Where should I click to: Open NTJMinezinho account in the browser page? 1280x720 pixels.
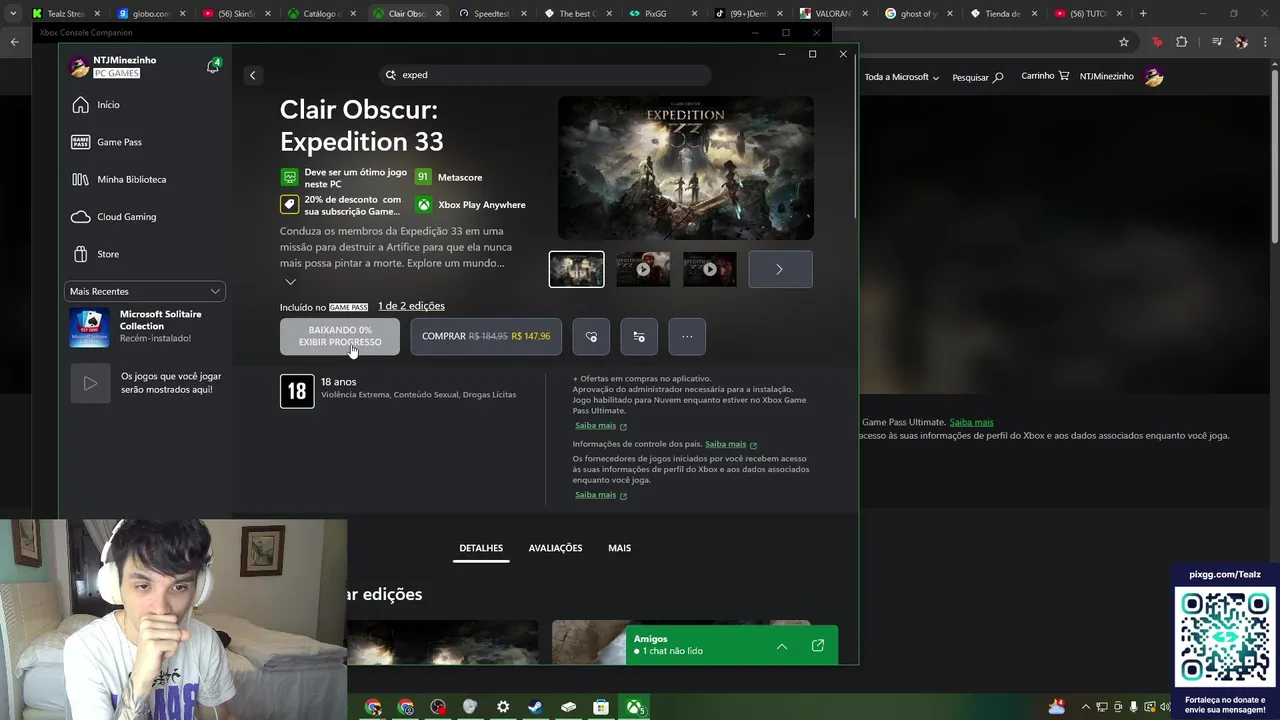1120,77
